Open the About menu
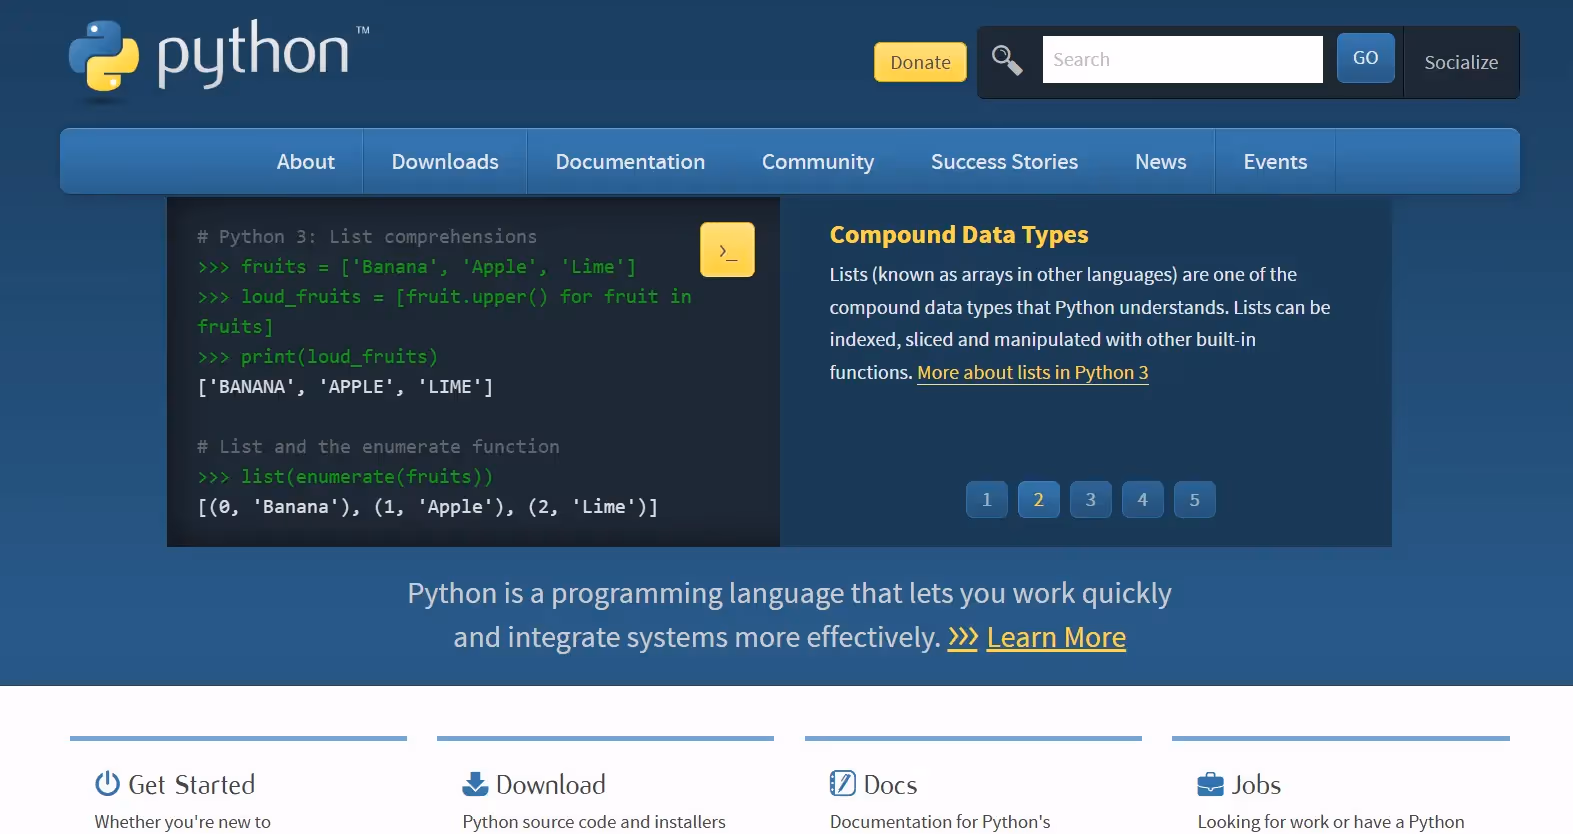1573x834 pixels. [x=306, y=161]
